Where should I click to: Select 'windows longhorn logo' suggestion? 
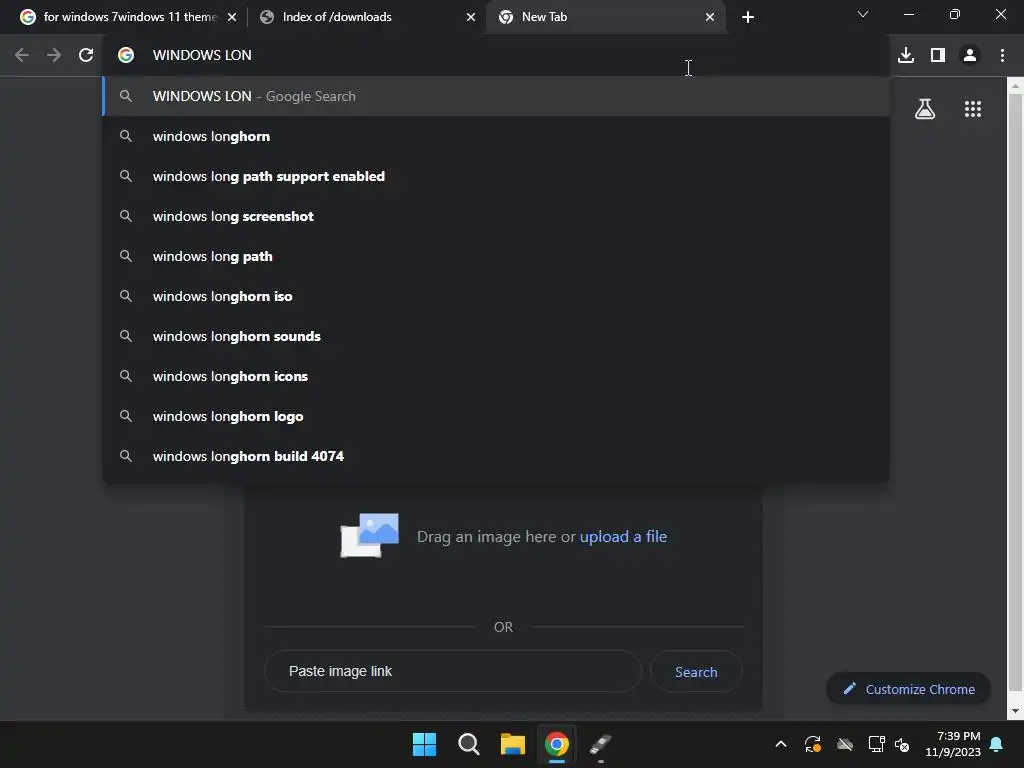496,416
